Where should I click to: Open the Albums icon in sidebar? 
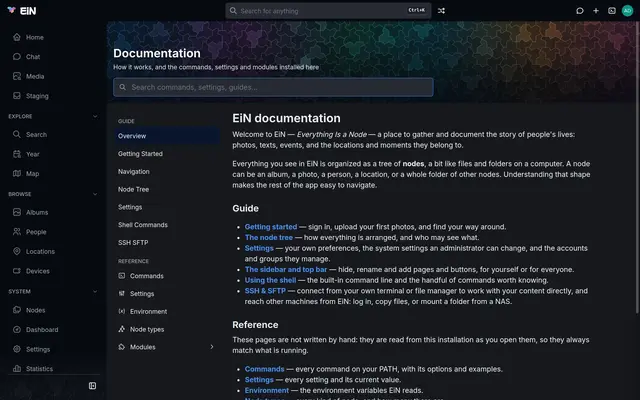point(17,212)
